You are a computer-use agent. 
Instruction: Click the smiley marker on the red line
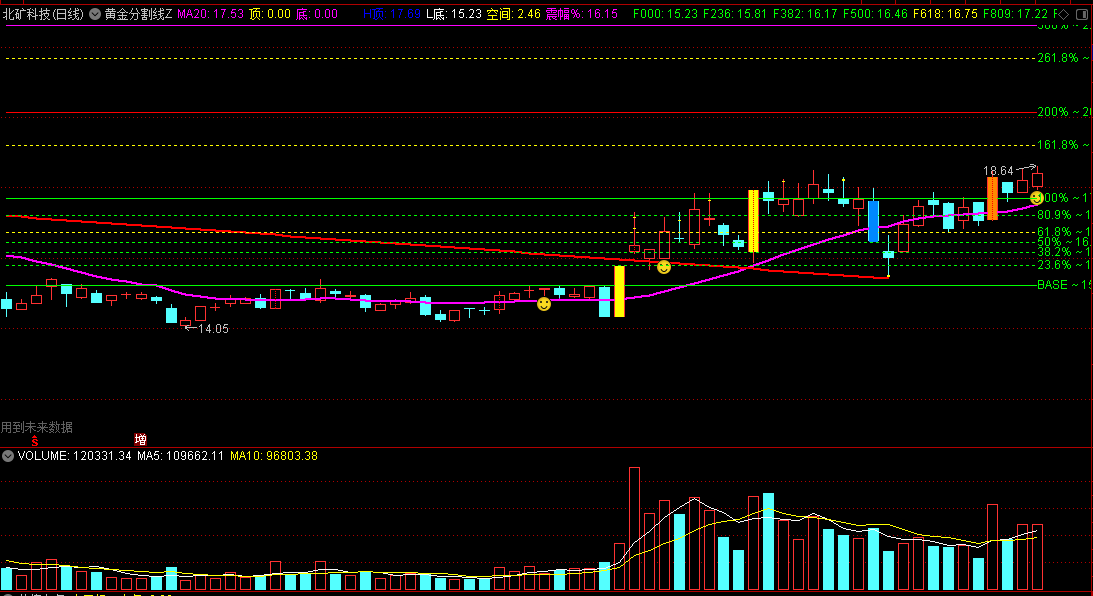click(x=664, y=267)
